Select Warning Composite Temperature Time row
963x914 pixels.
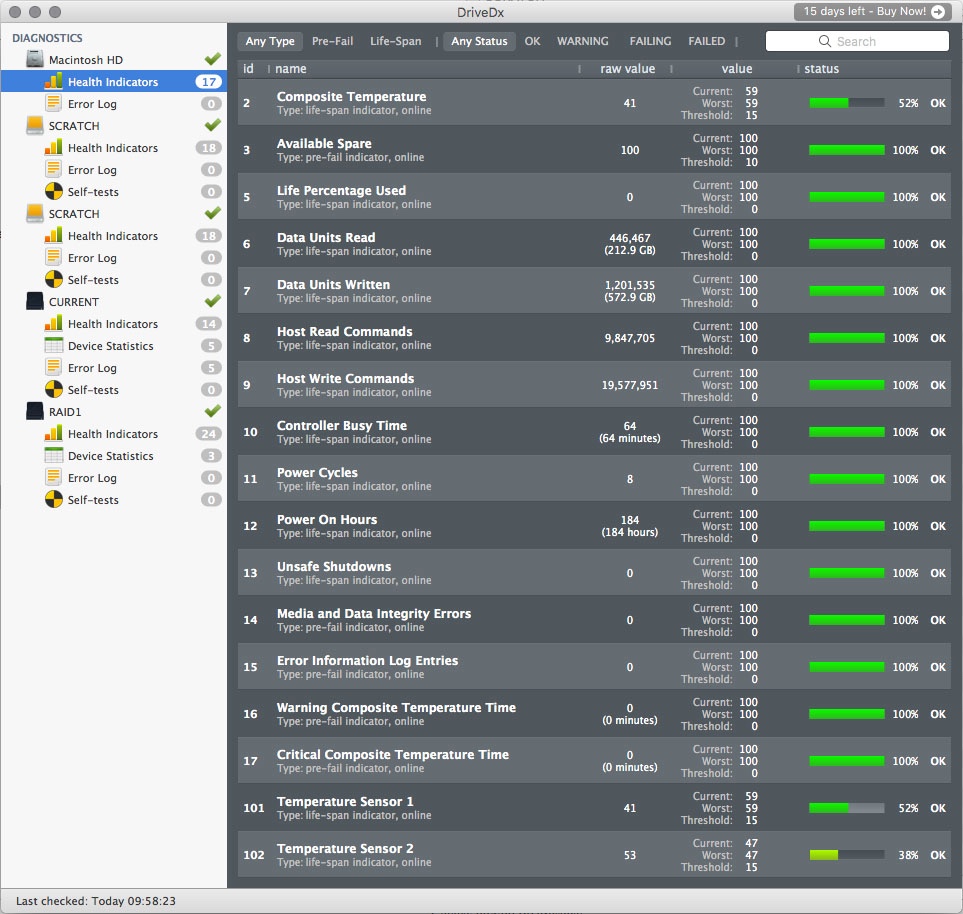[x=595, y=714]
